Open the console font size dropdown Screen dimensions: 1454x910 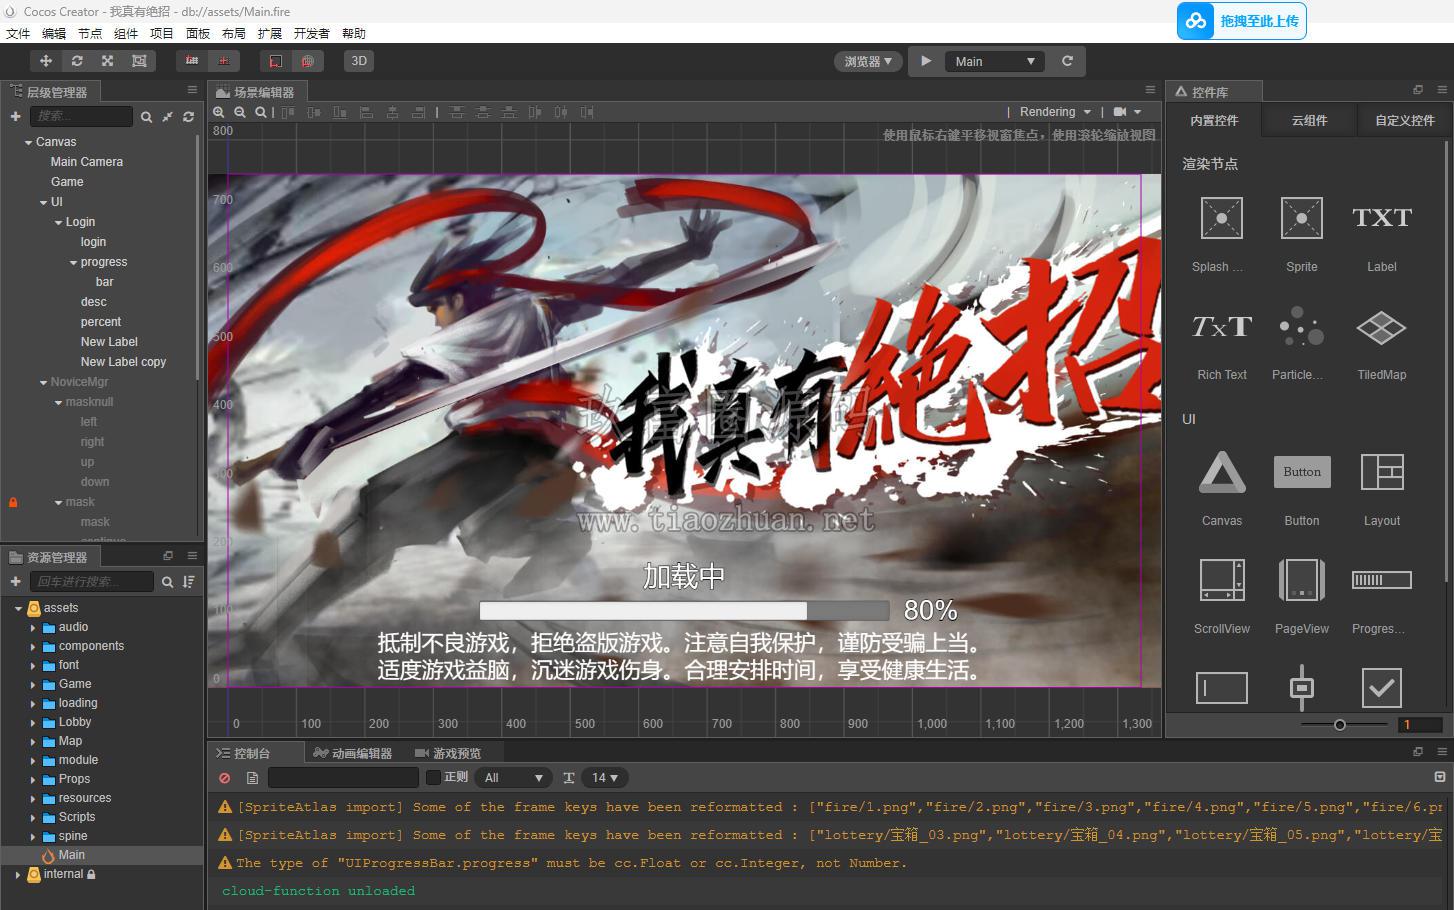click(x=604, y=778)
